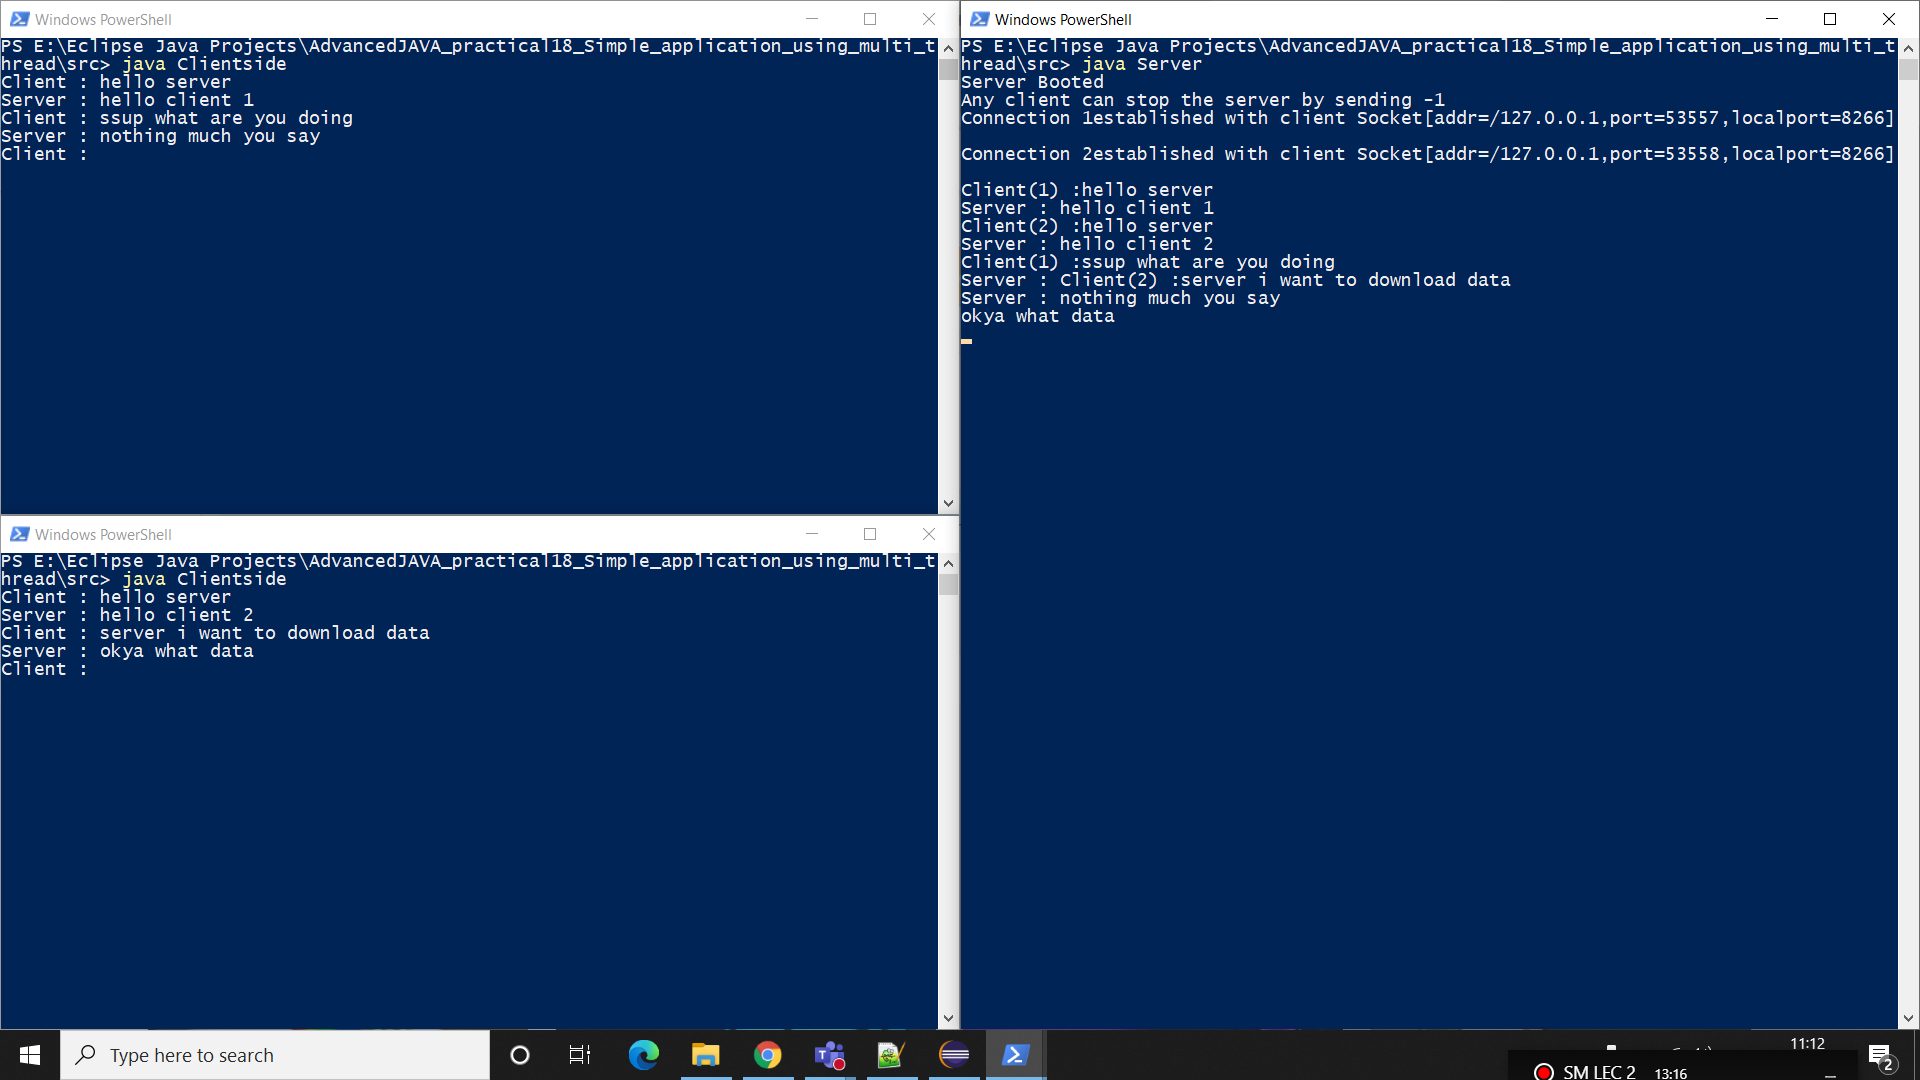The width and height of the screenshot is (1920, 1080).
Task: Open Cortana circle icon
Action: pos(519,1055)
